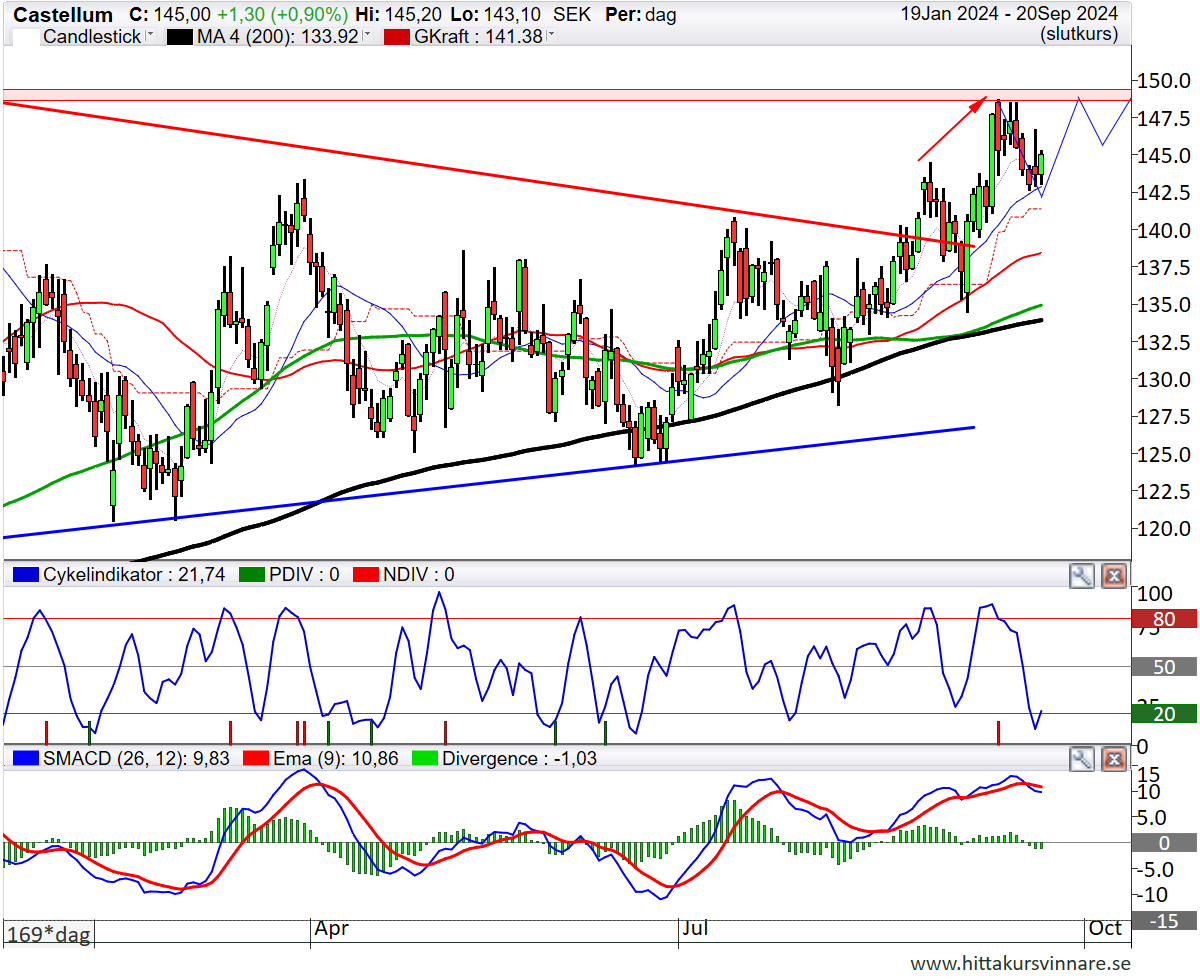
Task: Click the gray 50 level marker
Action: tap(1164, 667)
